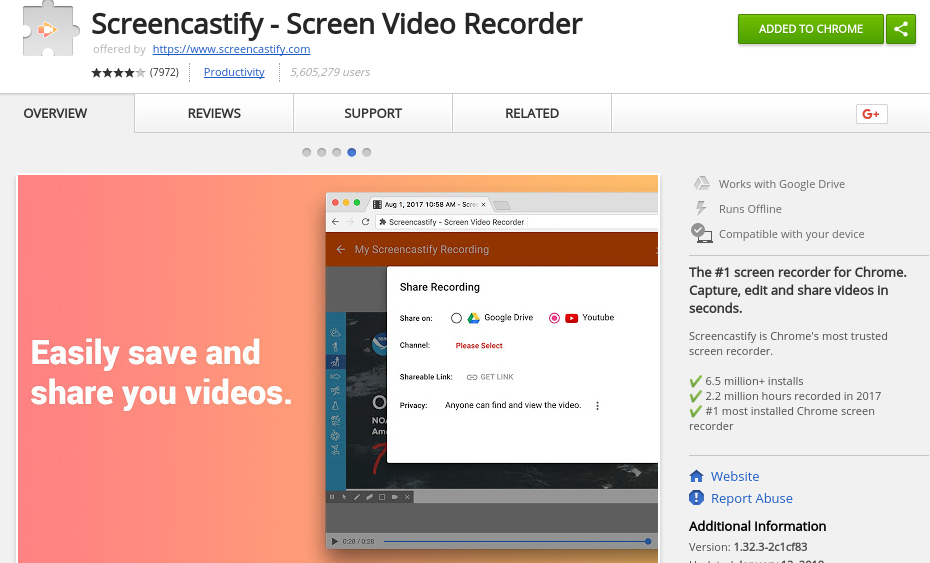Click the star rating icons
930x563 pixels.
[118, 72]
